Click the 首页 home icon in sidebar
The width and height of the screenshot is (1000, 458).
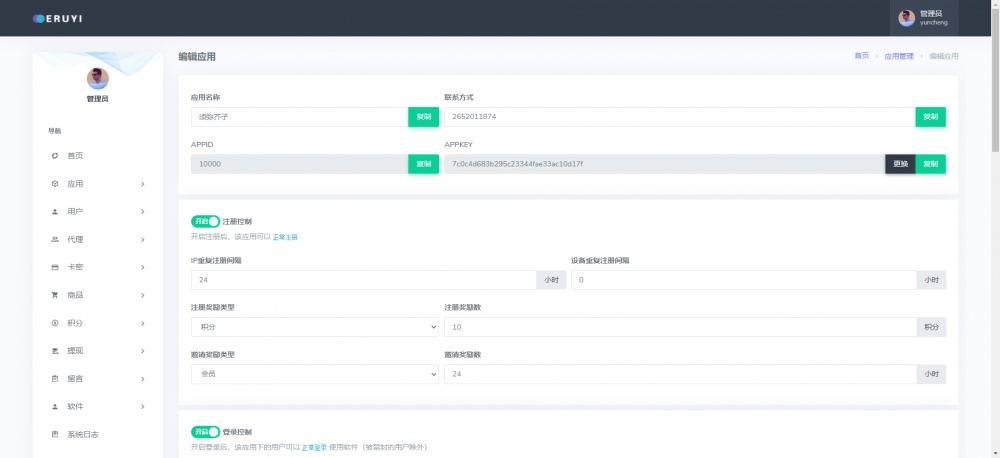pos(55,156)
